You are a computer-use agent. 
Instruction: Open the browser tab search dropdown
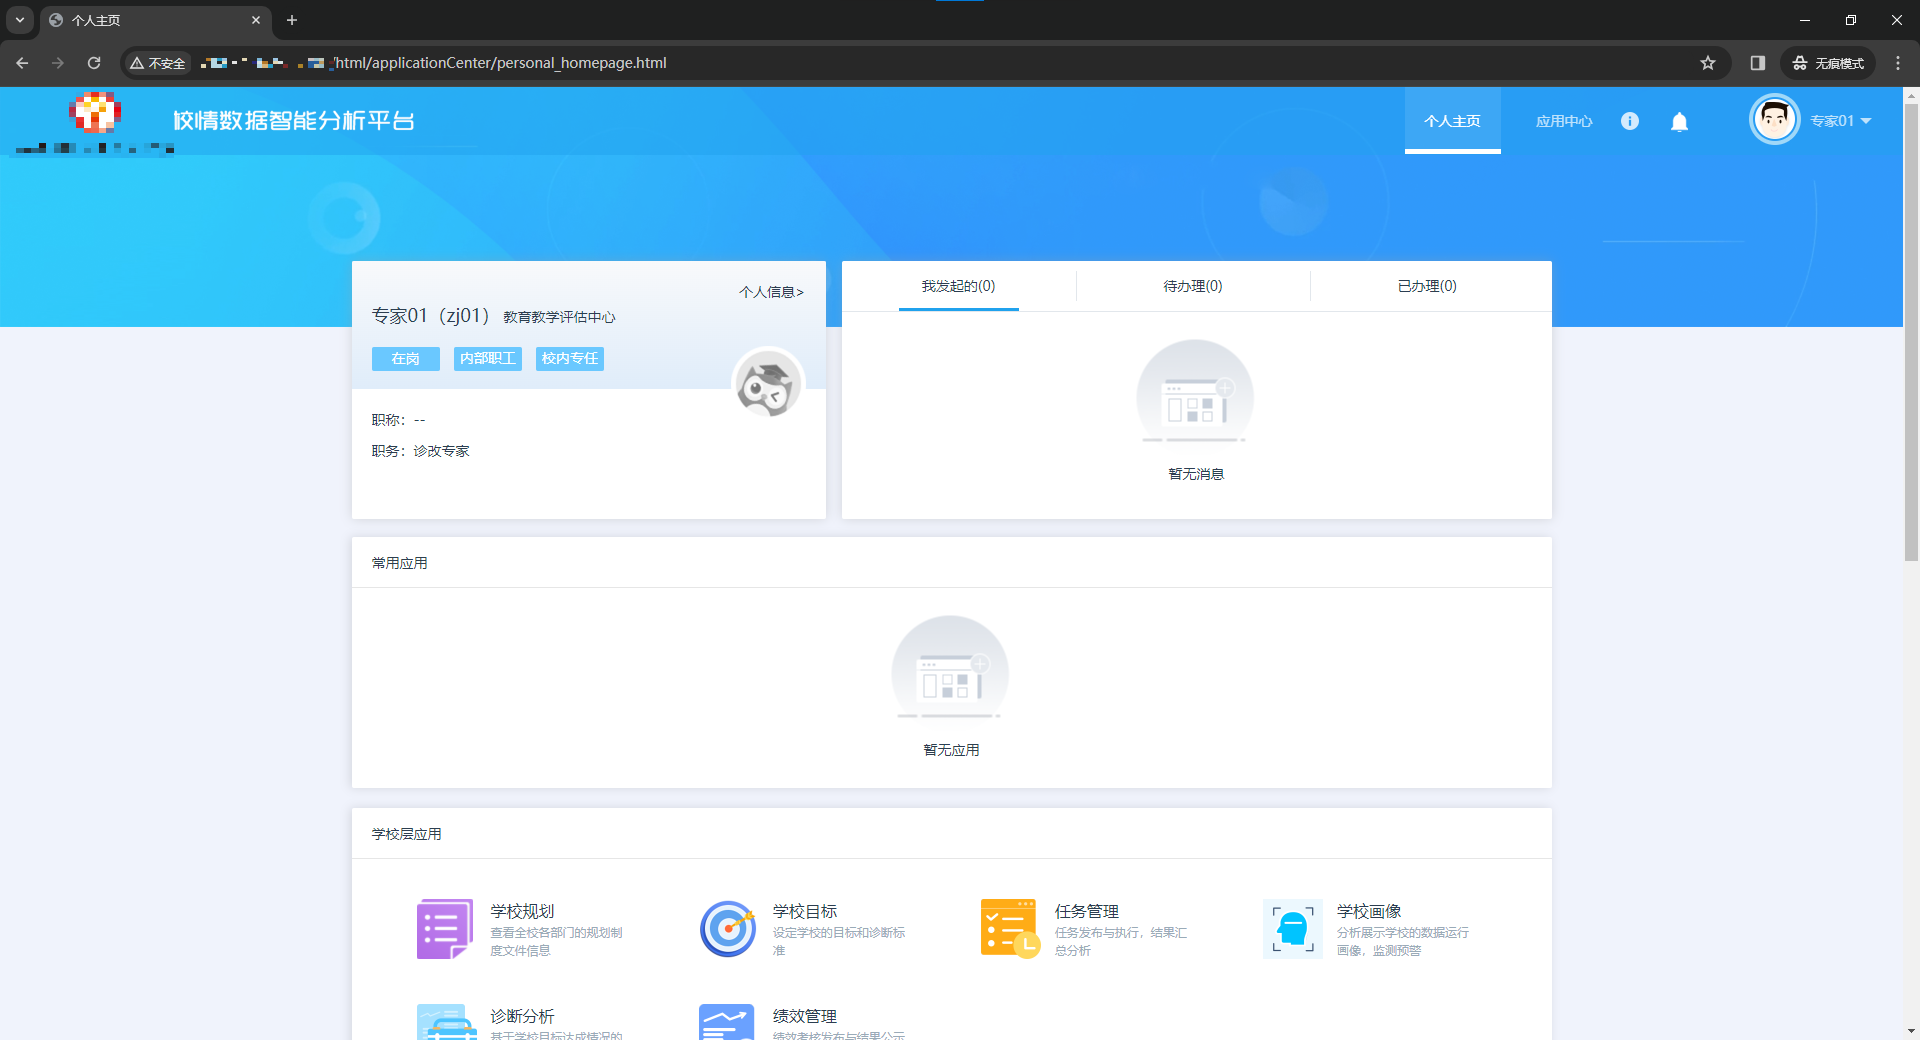19,20
